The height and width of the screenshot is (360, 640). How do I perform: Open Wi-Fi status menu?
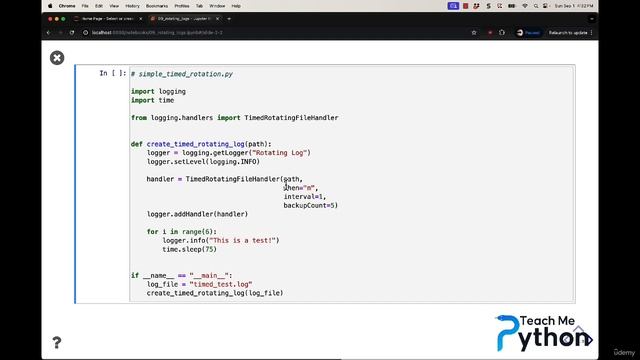click(525, 6)
